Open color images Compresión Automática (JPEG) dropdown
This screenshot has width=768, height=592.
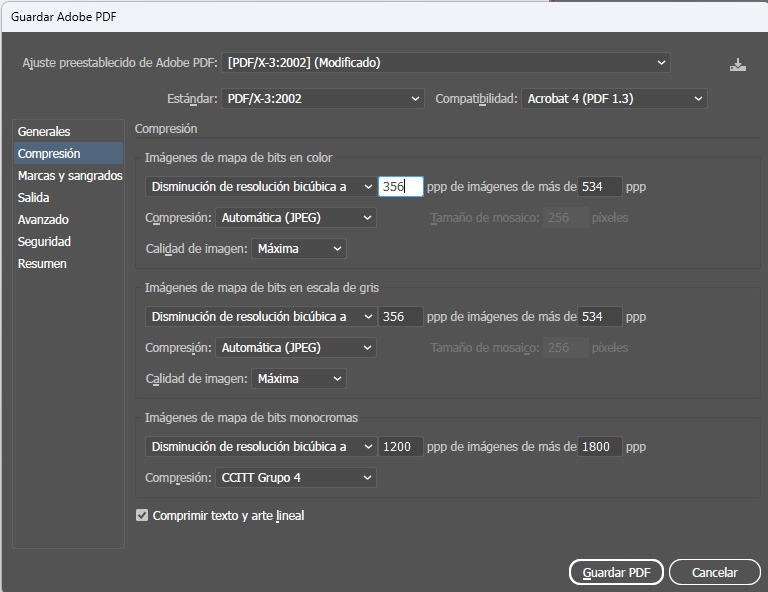pyautogui.click(x=295, y=218)
